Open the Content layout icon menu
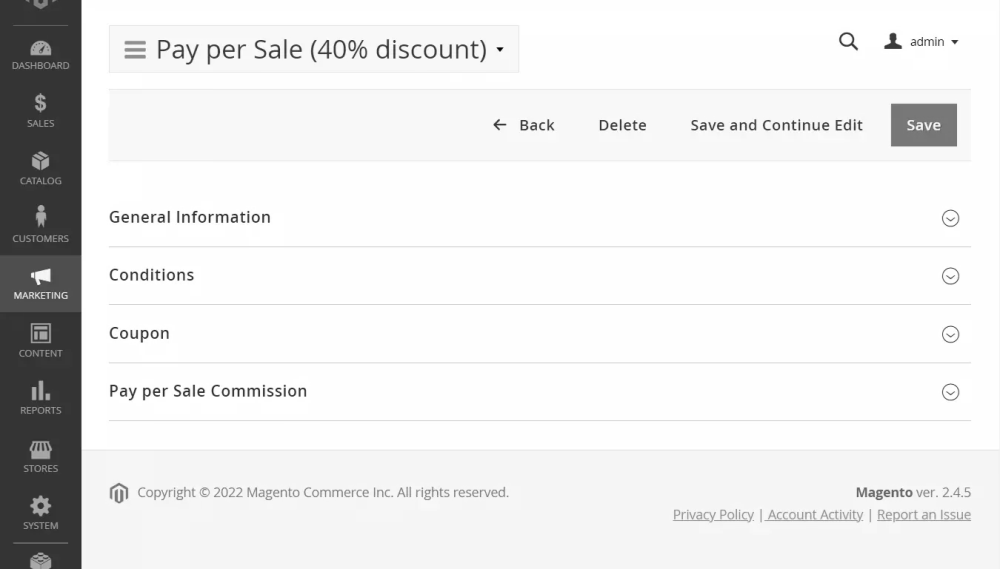 click(40, 340)
